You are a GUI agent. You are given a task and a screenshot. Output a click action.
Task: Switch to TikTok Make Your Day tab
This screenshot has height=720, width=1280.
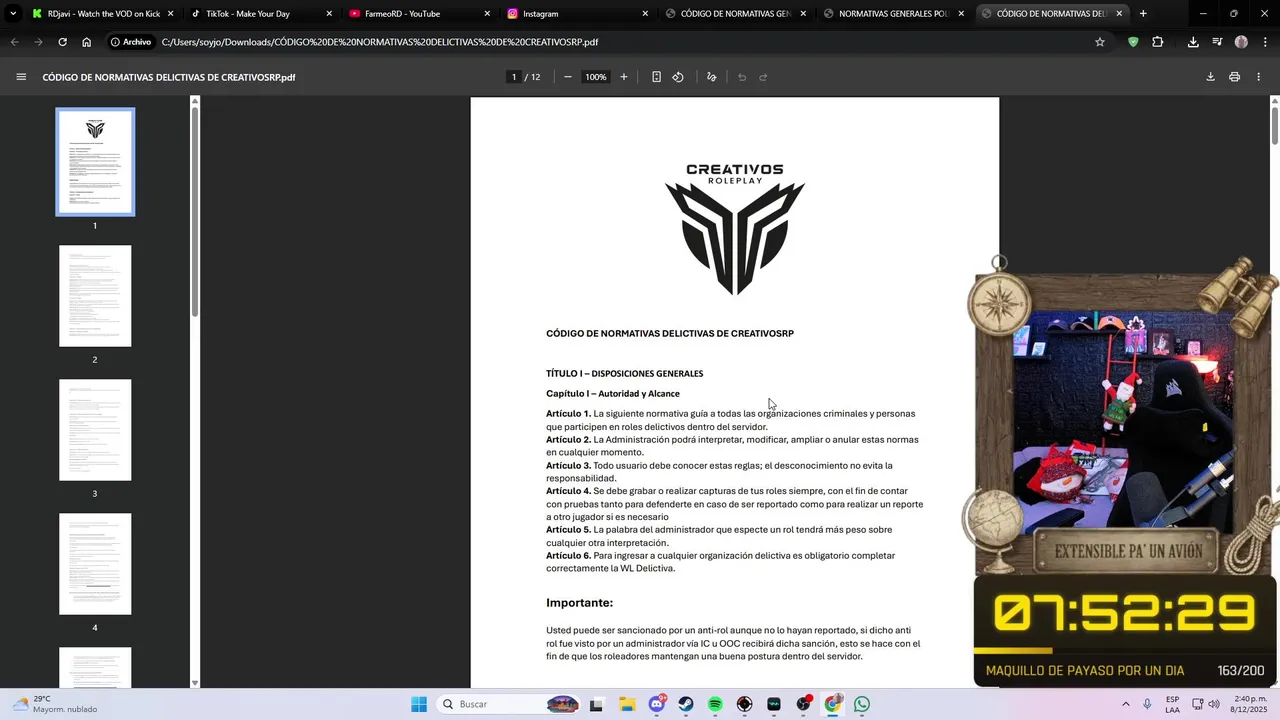tap(259, 14)
